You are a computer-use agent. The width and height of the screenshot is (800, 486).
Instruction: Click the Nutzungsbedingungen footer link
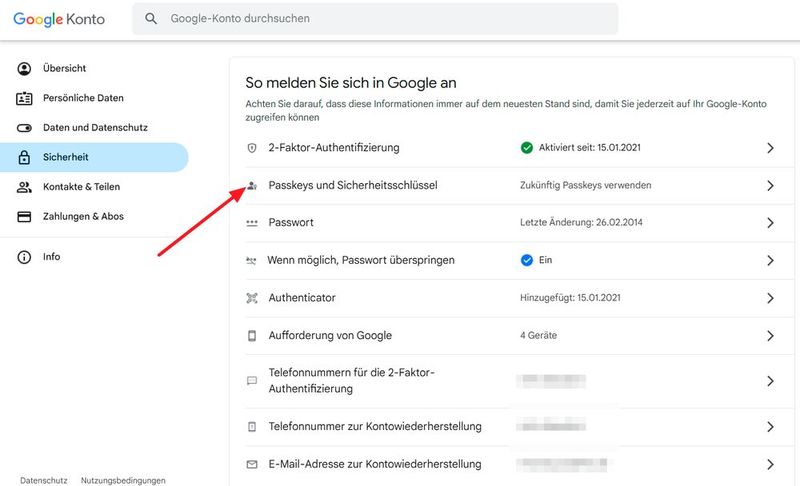click(123, 480)
